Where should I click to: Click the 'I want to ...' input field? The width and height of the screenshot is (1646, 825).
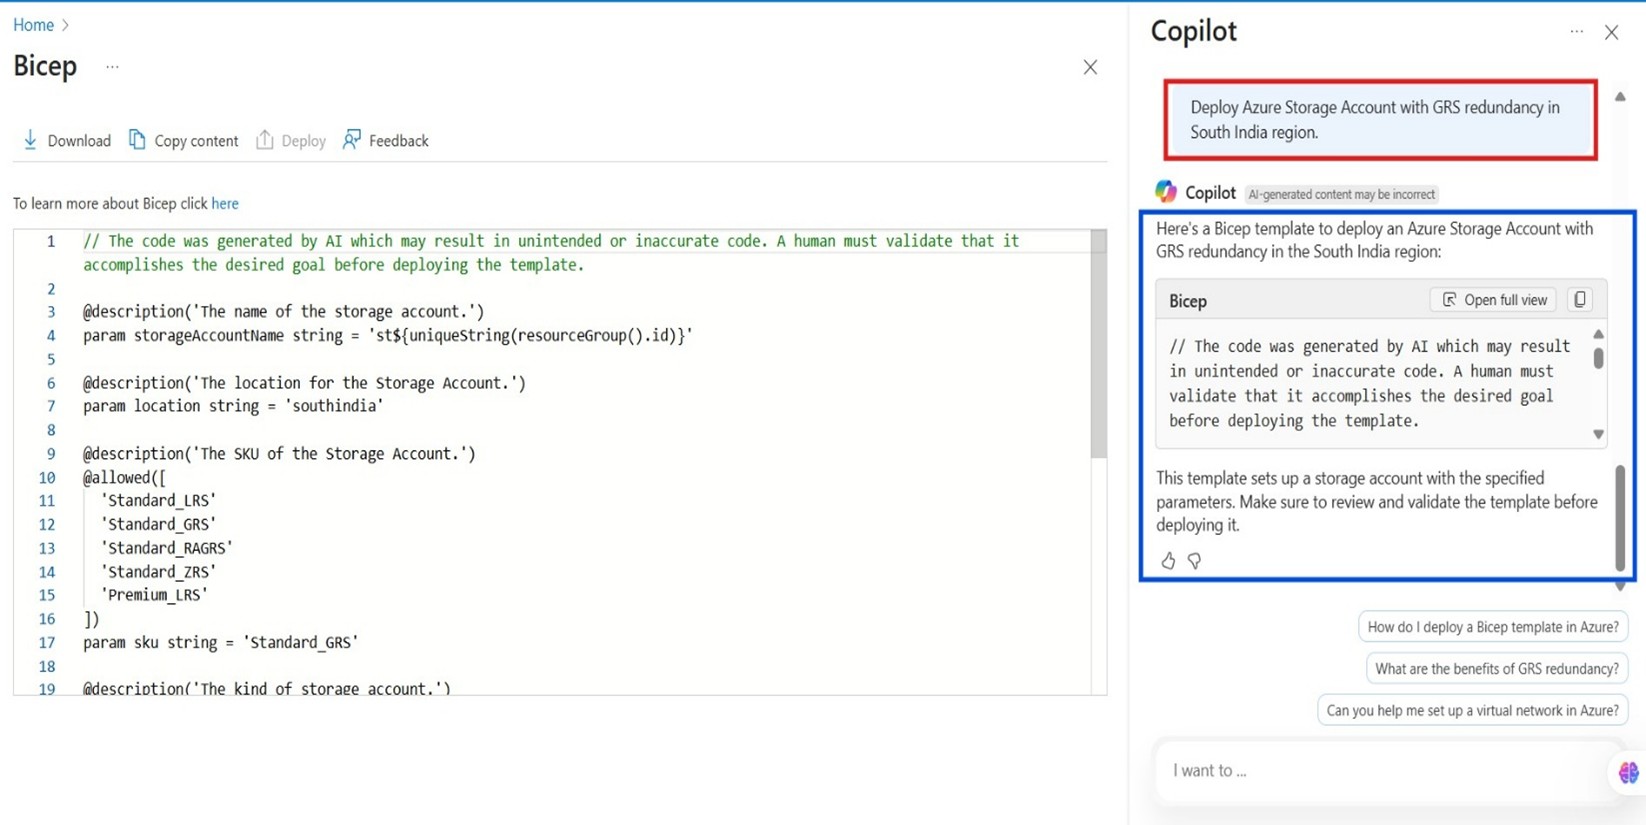[x=1380, y=771]
